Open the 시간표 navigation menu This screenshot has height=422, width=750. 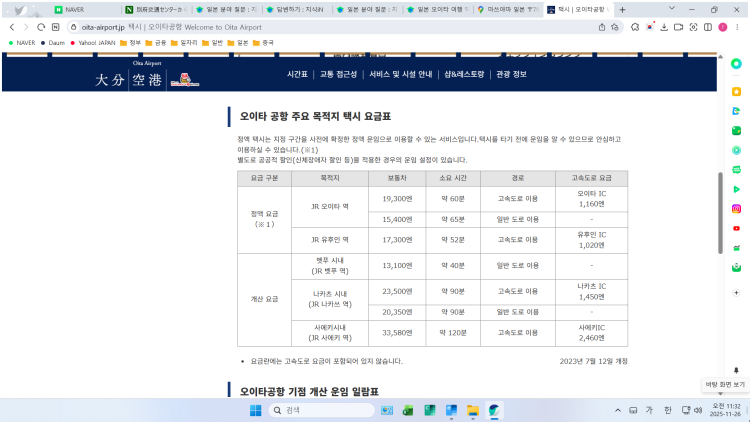coord(297,74)
